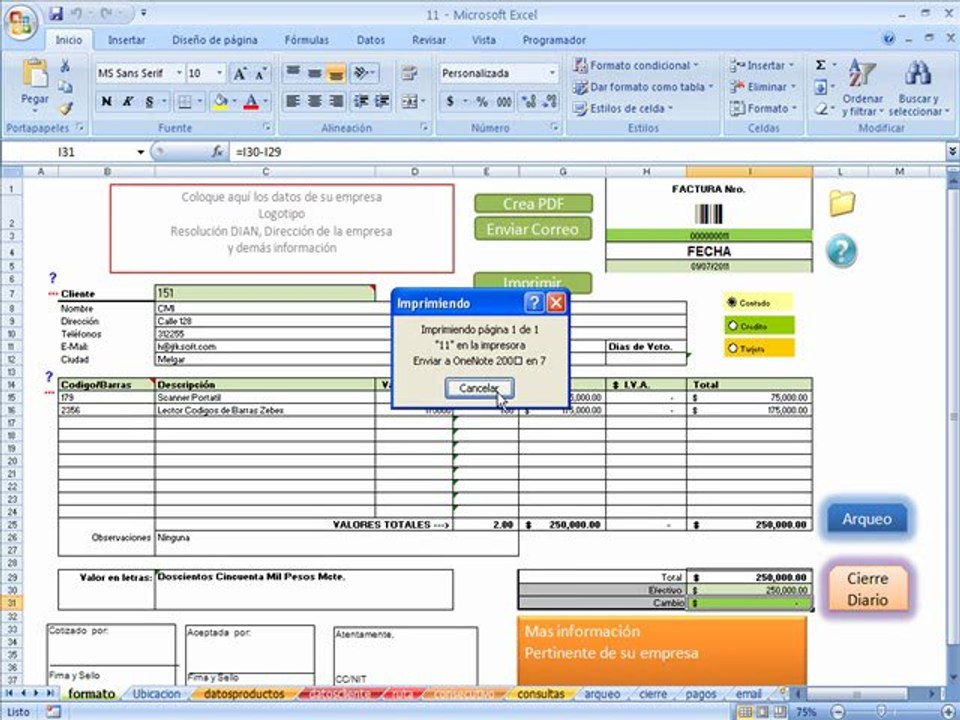Image resolution: width=960 pixels, height=720 pixels.
Task: Switch to the datosproductos sheet tab
Action: pyautogui.click(x=244, y=694)
